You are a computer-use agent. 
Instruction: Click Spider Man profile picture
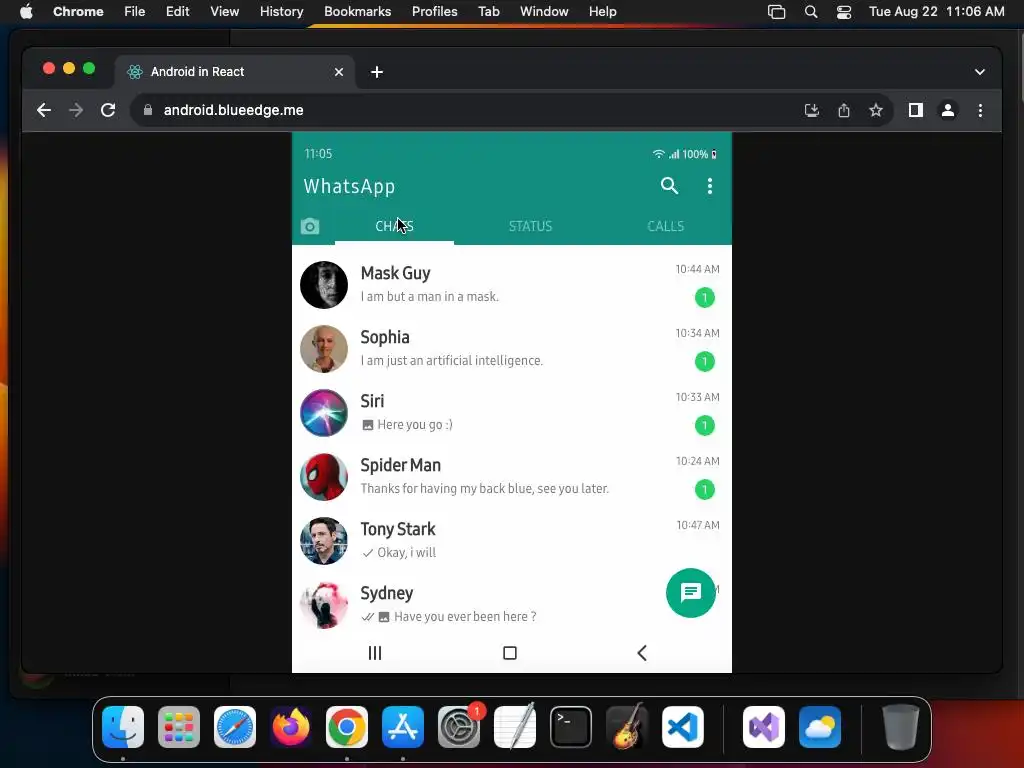point(324,477)
